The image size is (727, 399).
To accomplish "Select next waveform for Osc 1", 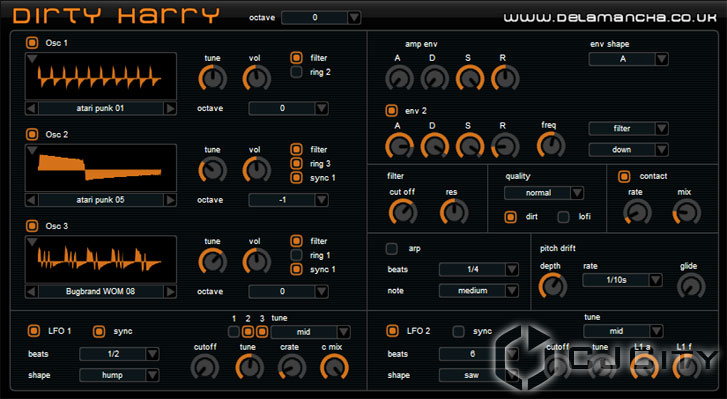I will 170,108.
